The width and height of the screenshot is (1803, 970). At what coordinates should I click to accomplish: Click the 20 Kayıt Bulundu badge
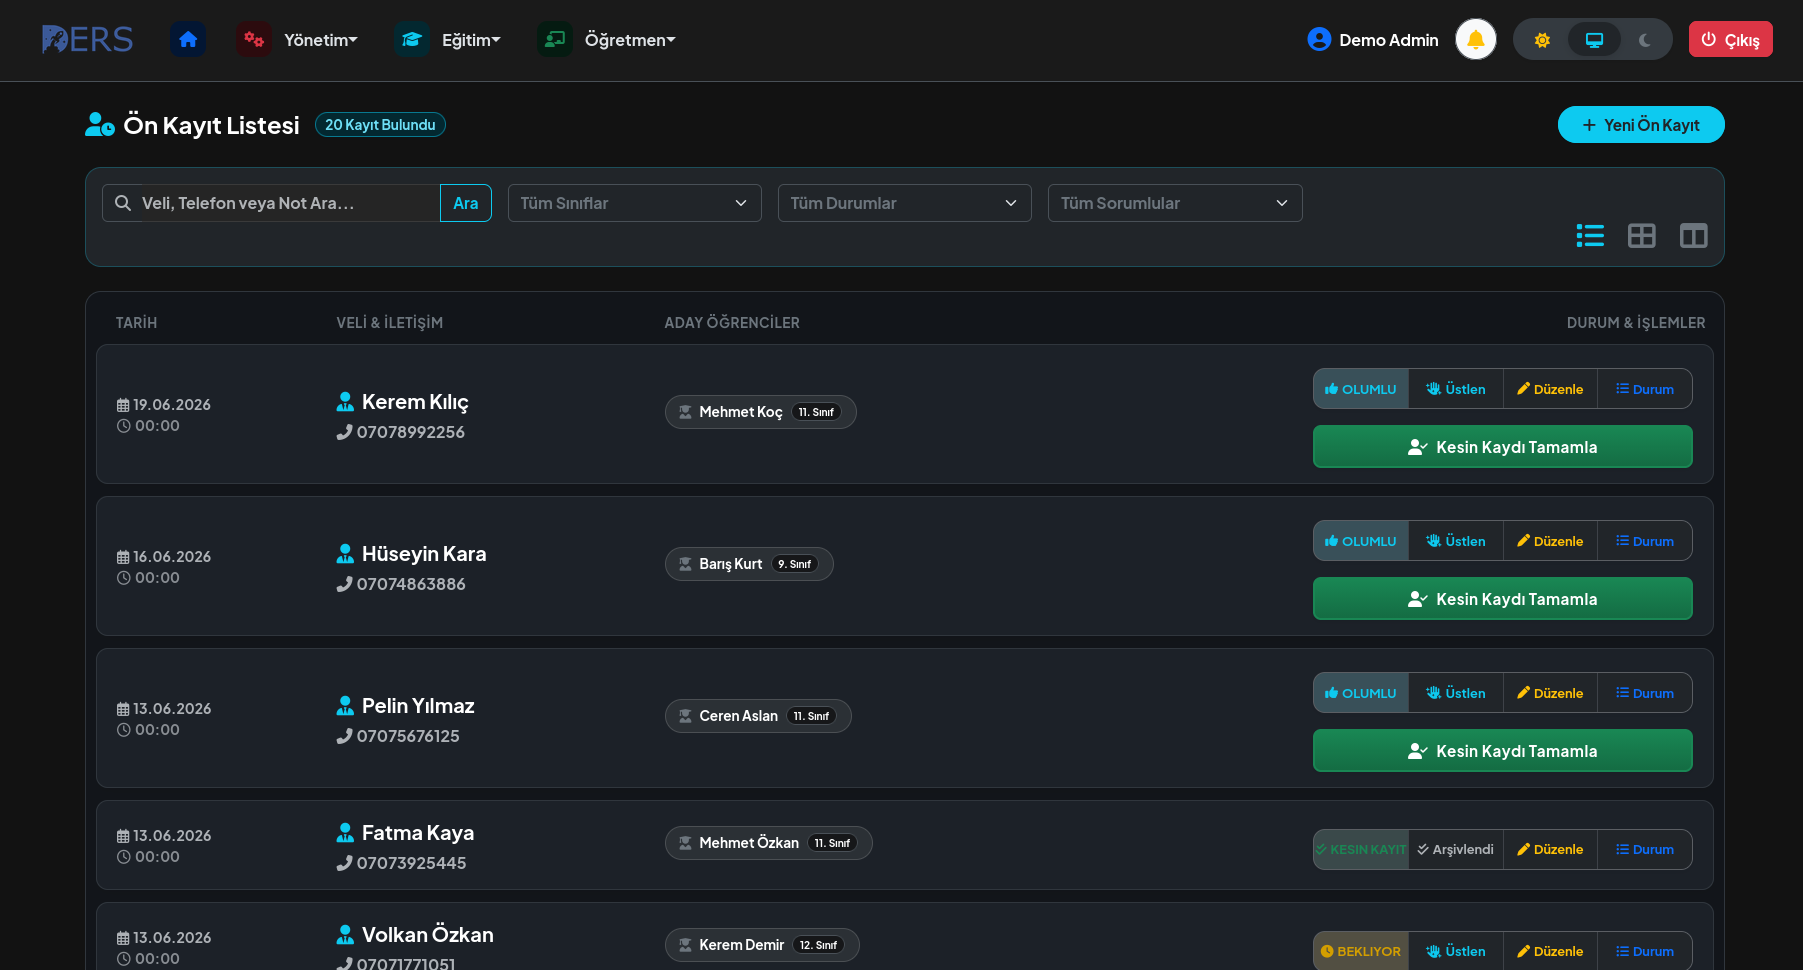380,125
